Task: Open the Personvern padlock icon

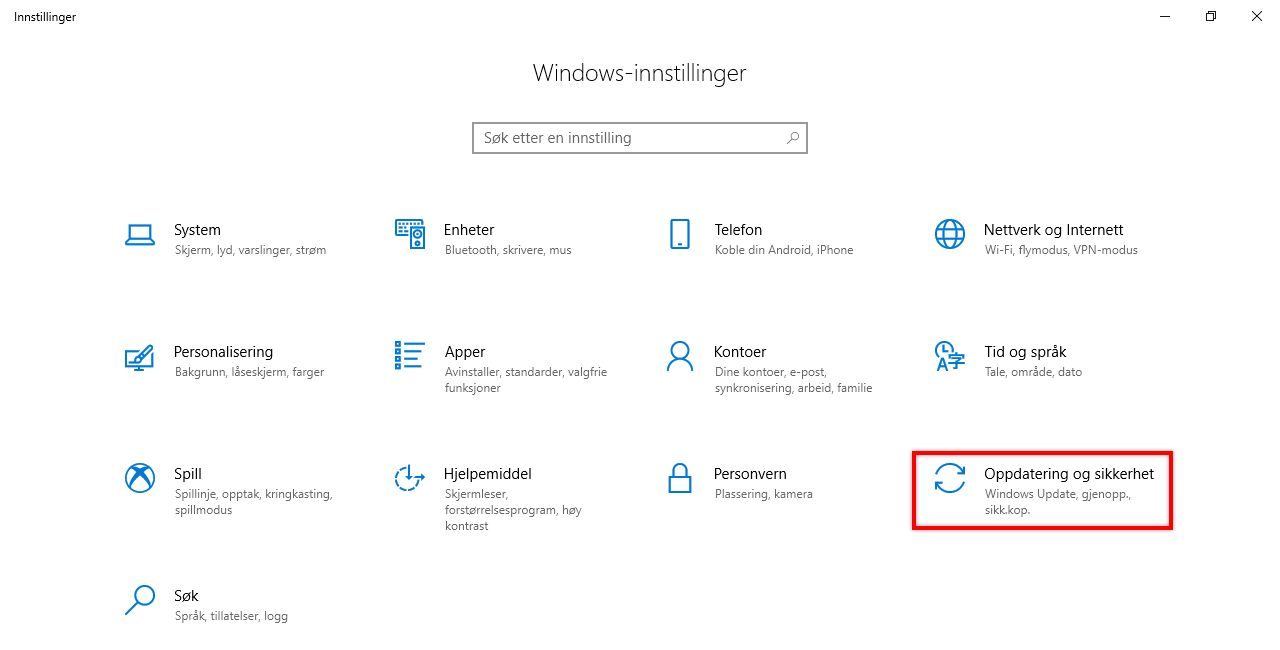Action: 680,478
